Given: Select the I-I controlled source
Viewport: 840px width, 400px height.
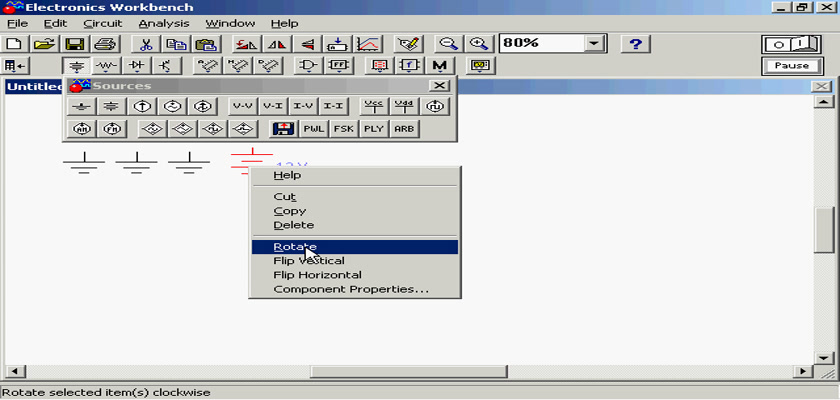Looking at the screenshot, I should [x=333, y=107].
